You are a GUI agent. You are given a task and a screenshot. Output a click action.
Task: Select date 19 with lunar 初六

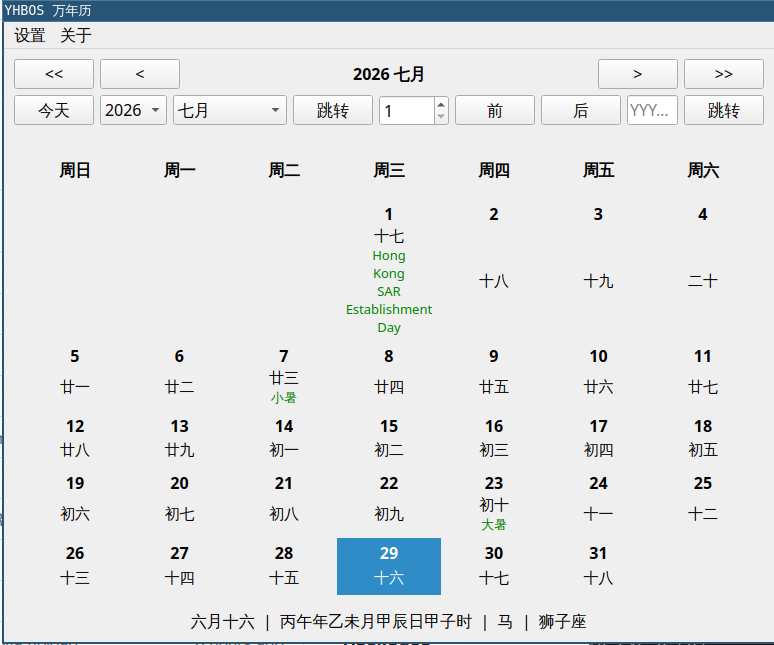[75, 503]
